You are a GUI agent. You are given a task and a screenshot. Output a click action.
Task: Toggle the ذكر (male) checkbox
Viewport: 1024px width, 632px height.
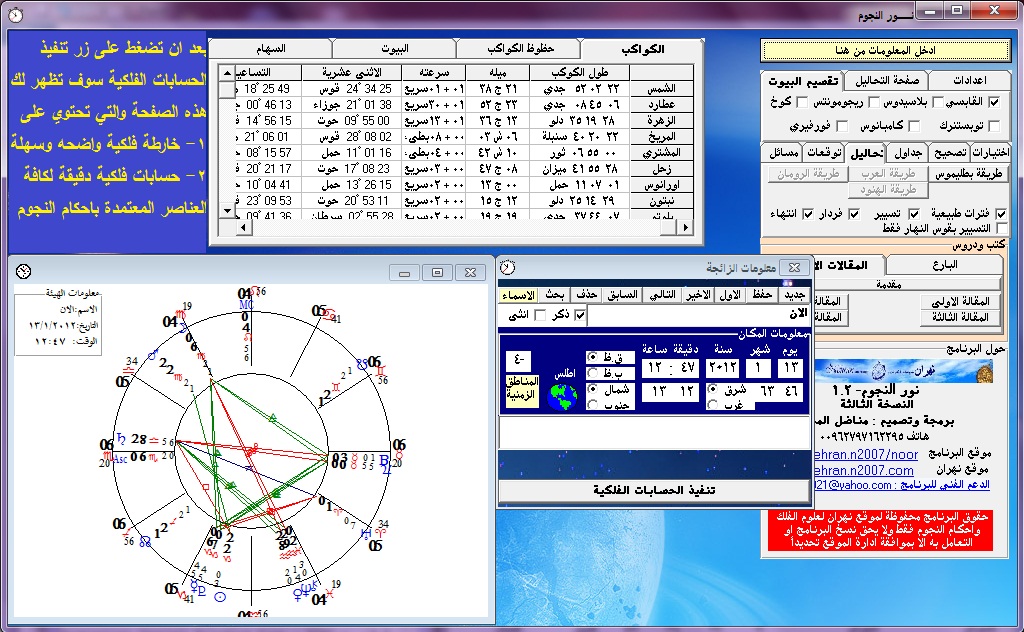click(579, 316)
